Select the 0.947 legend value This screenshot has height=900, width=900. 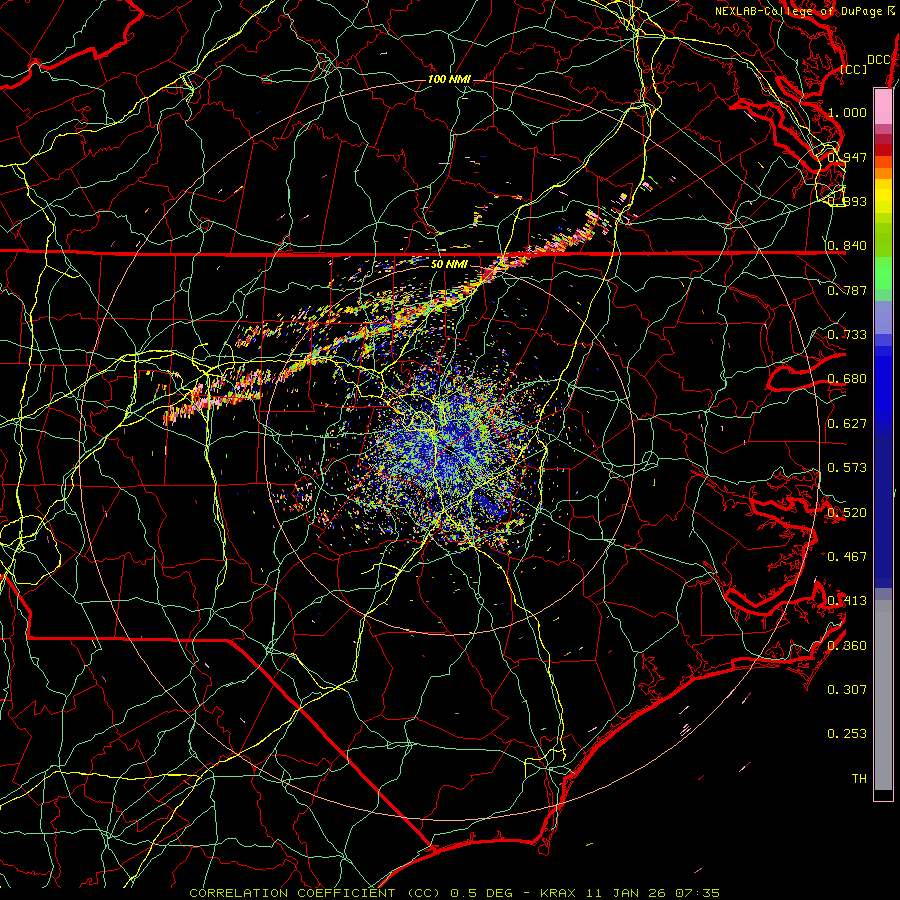[x=847, y=157]
